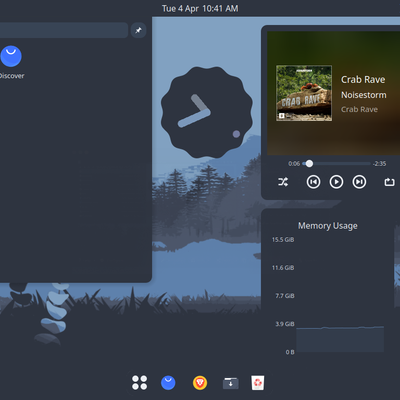Click the song progress slider knob

[309, 164]
